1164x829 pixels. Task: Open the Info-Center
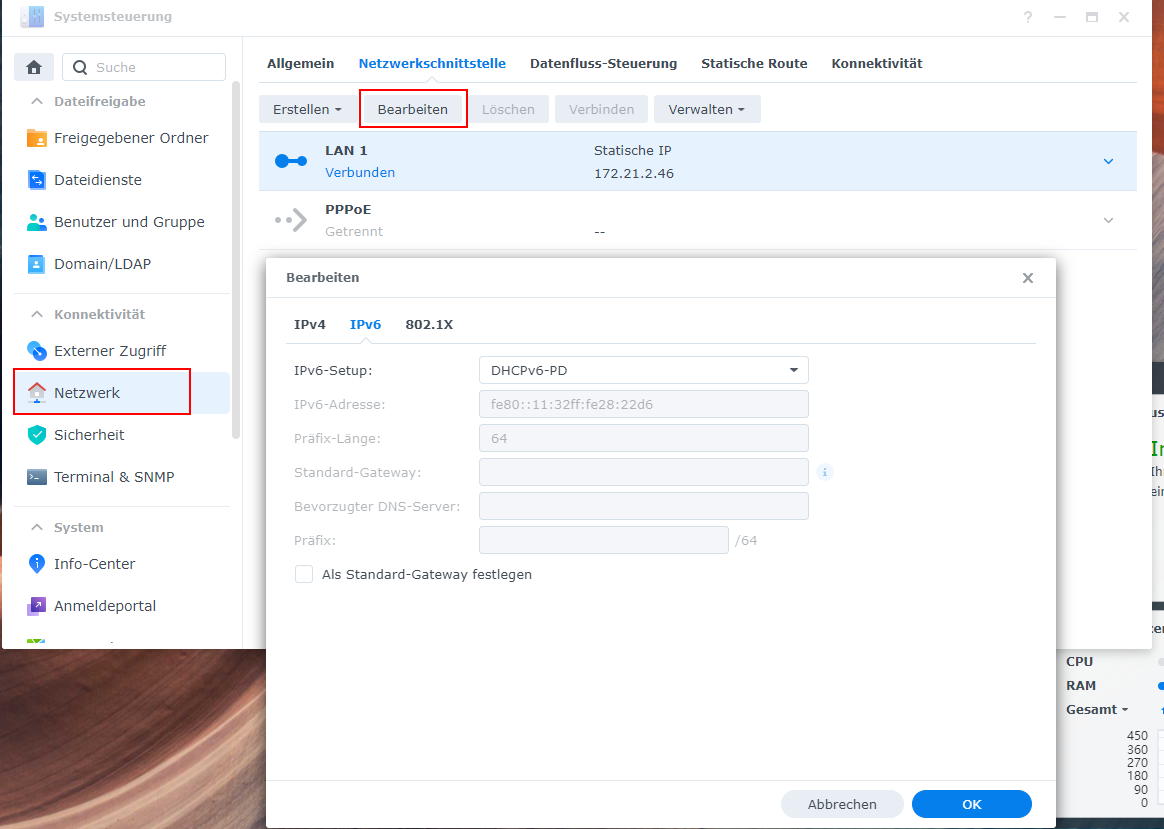coord(95,563)
